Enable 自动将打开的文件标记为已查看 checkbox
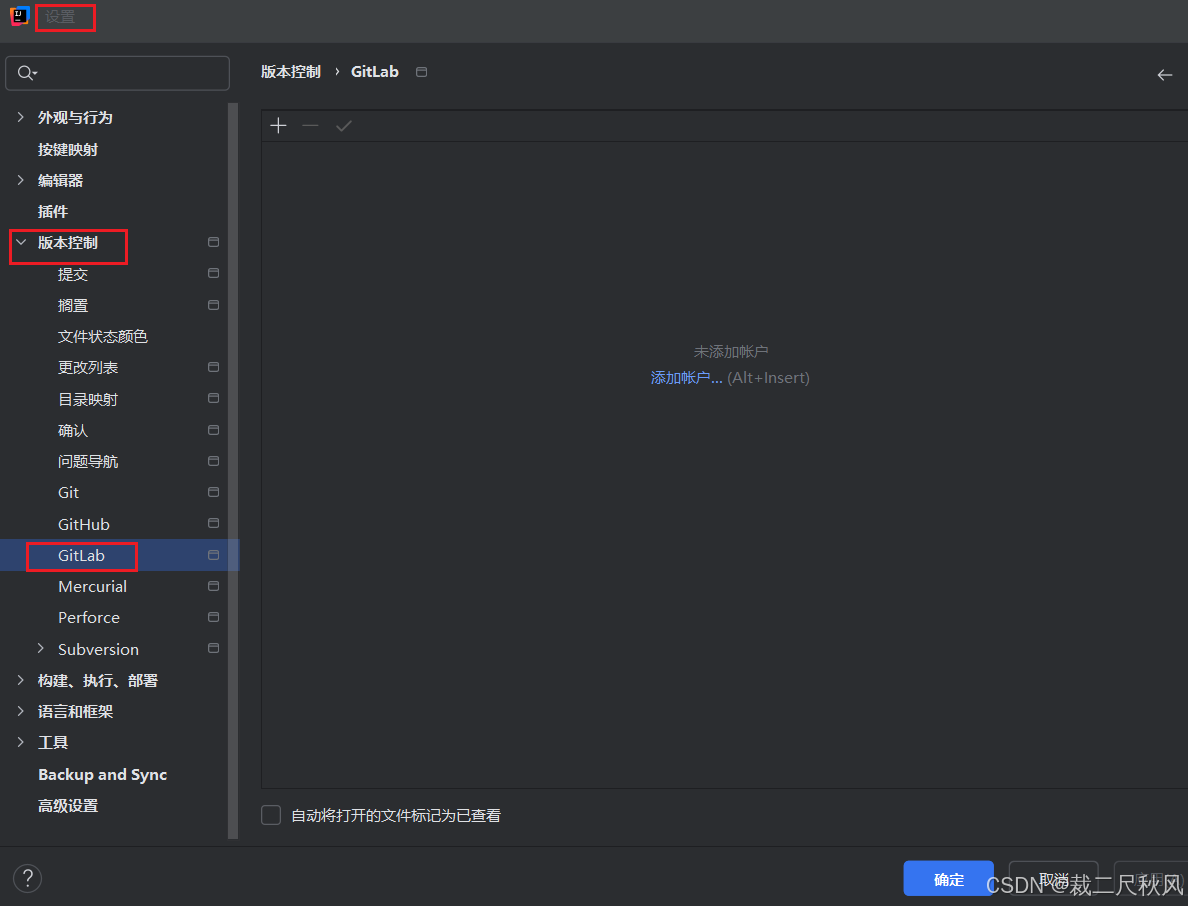The image size is (1188, 906). [270, 815]
